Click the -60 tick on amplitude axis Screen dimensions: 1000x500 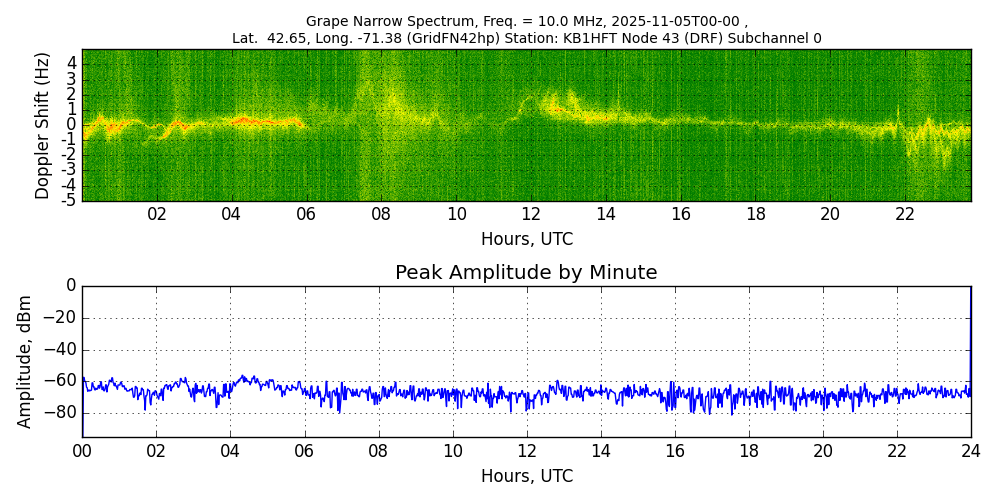tap(61, 380)
